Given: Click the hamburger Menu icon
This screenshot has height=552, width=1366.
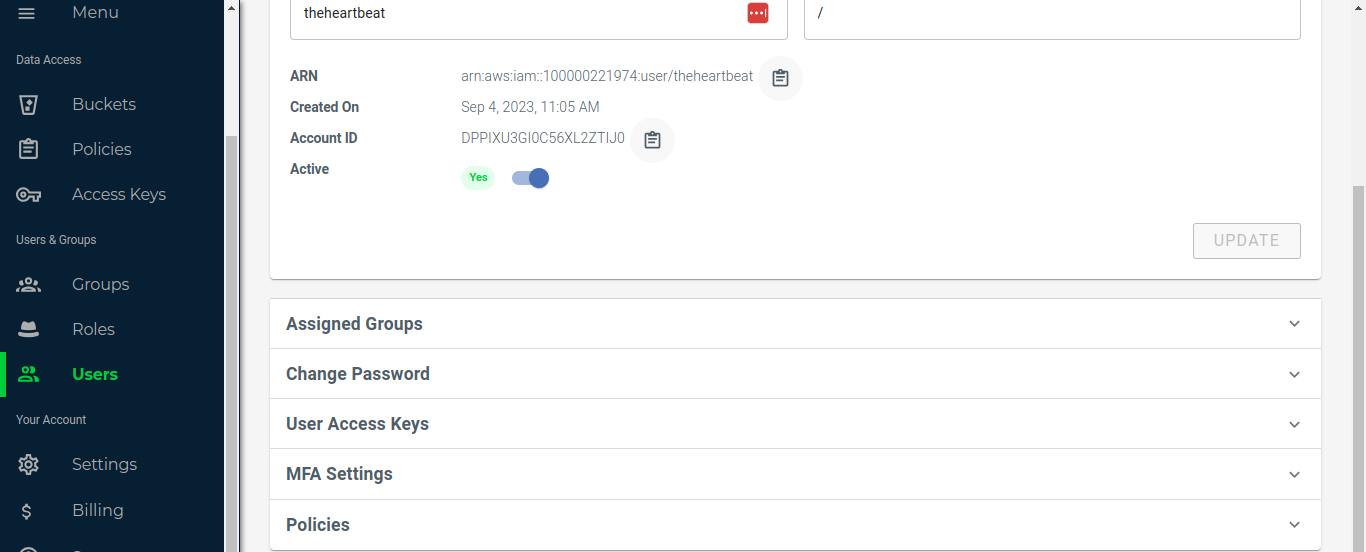Looking at the screenshot, I should click(x=27, y=13).
